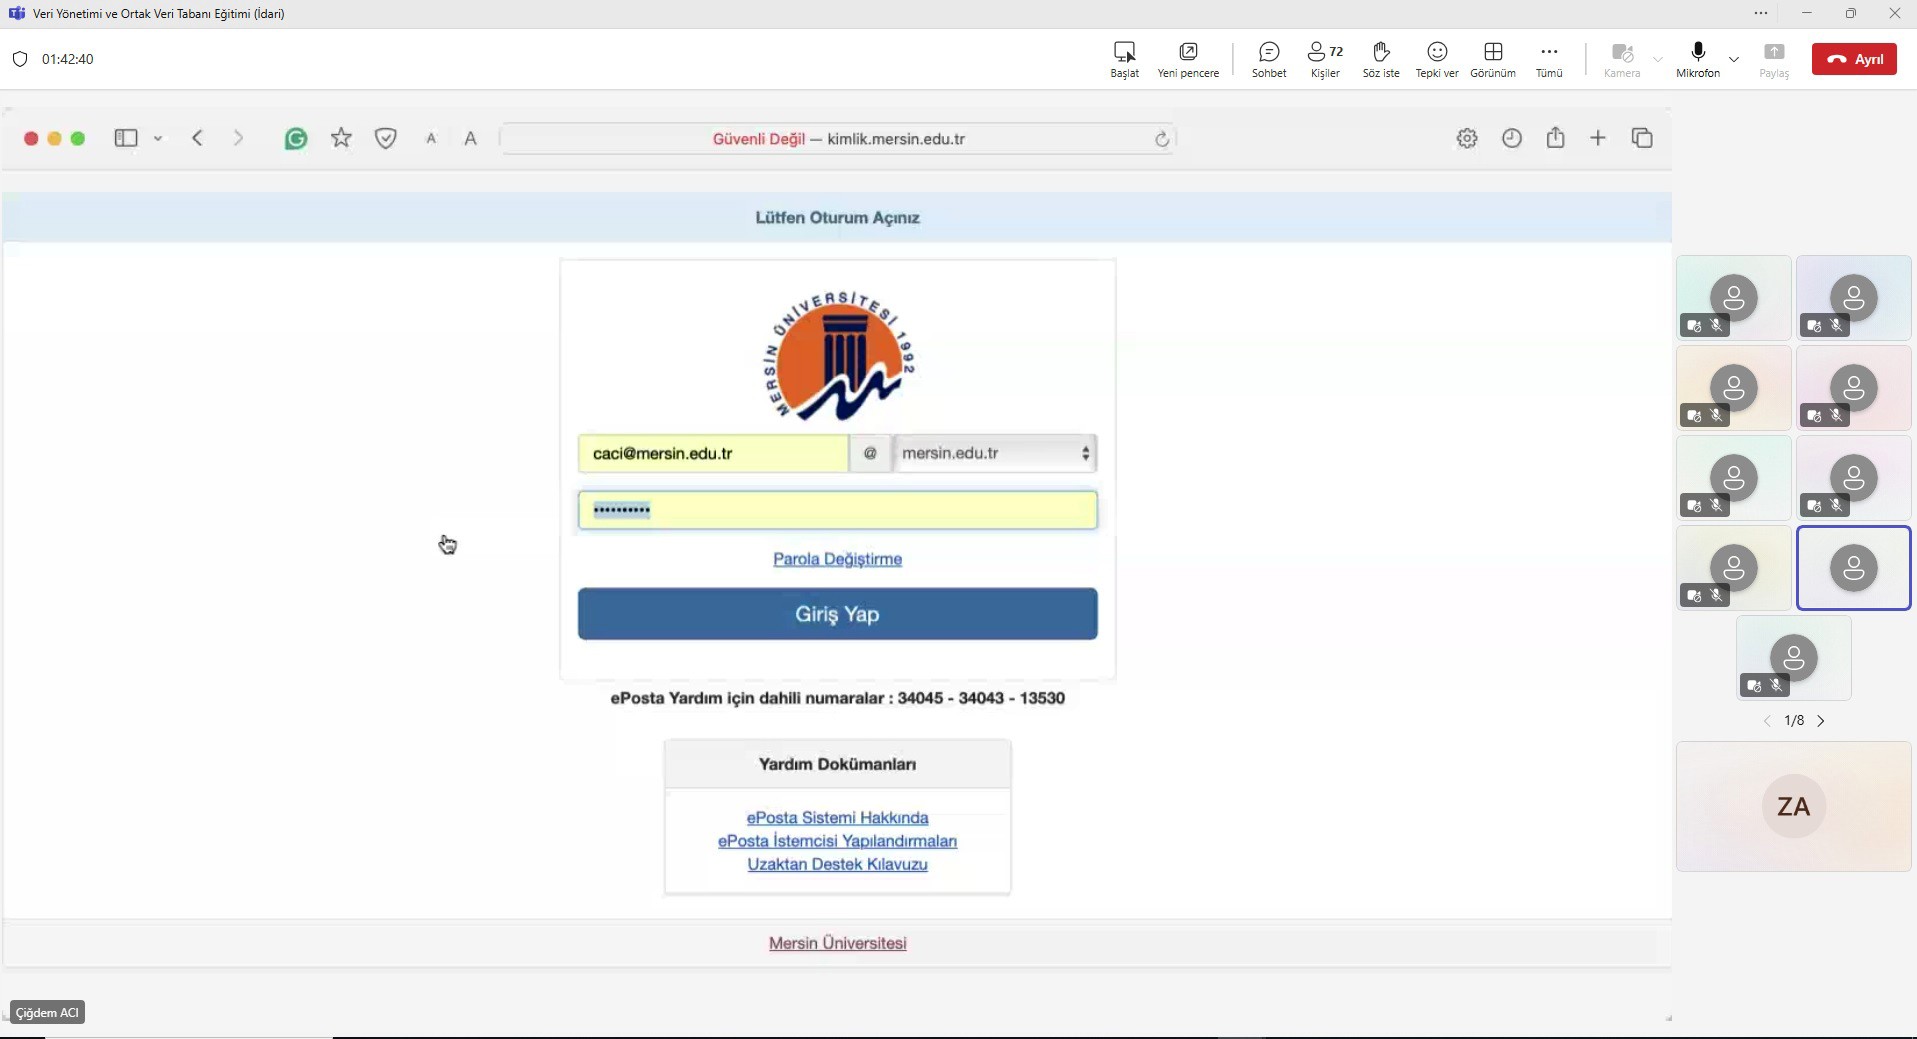Click the yellow minimize dot in Safari
This screenshot has height=1039, width=1917.
[x=55, y=139]
